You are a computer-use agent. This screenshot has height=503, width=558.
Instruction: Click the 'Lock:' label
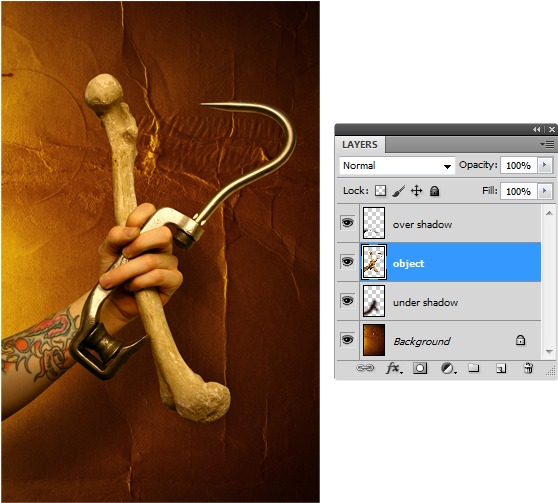356,191
